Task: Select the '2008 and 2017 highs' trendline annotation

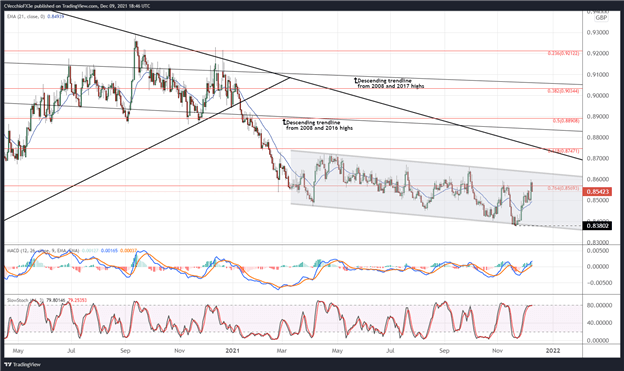Action: pyautogui.click(x=389, y=83)
